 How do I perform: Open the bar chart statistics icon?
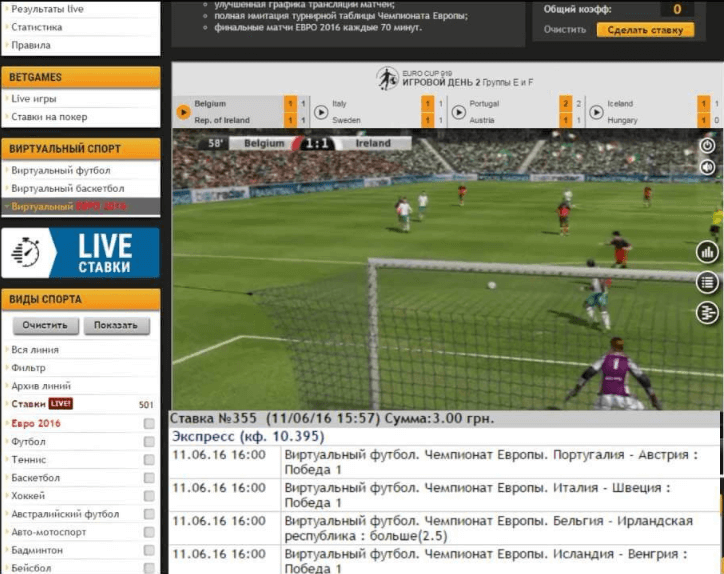tap(708, 252)
